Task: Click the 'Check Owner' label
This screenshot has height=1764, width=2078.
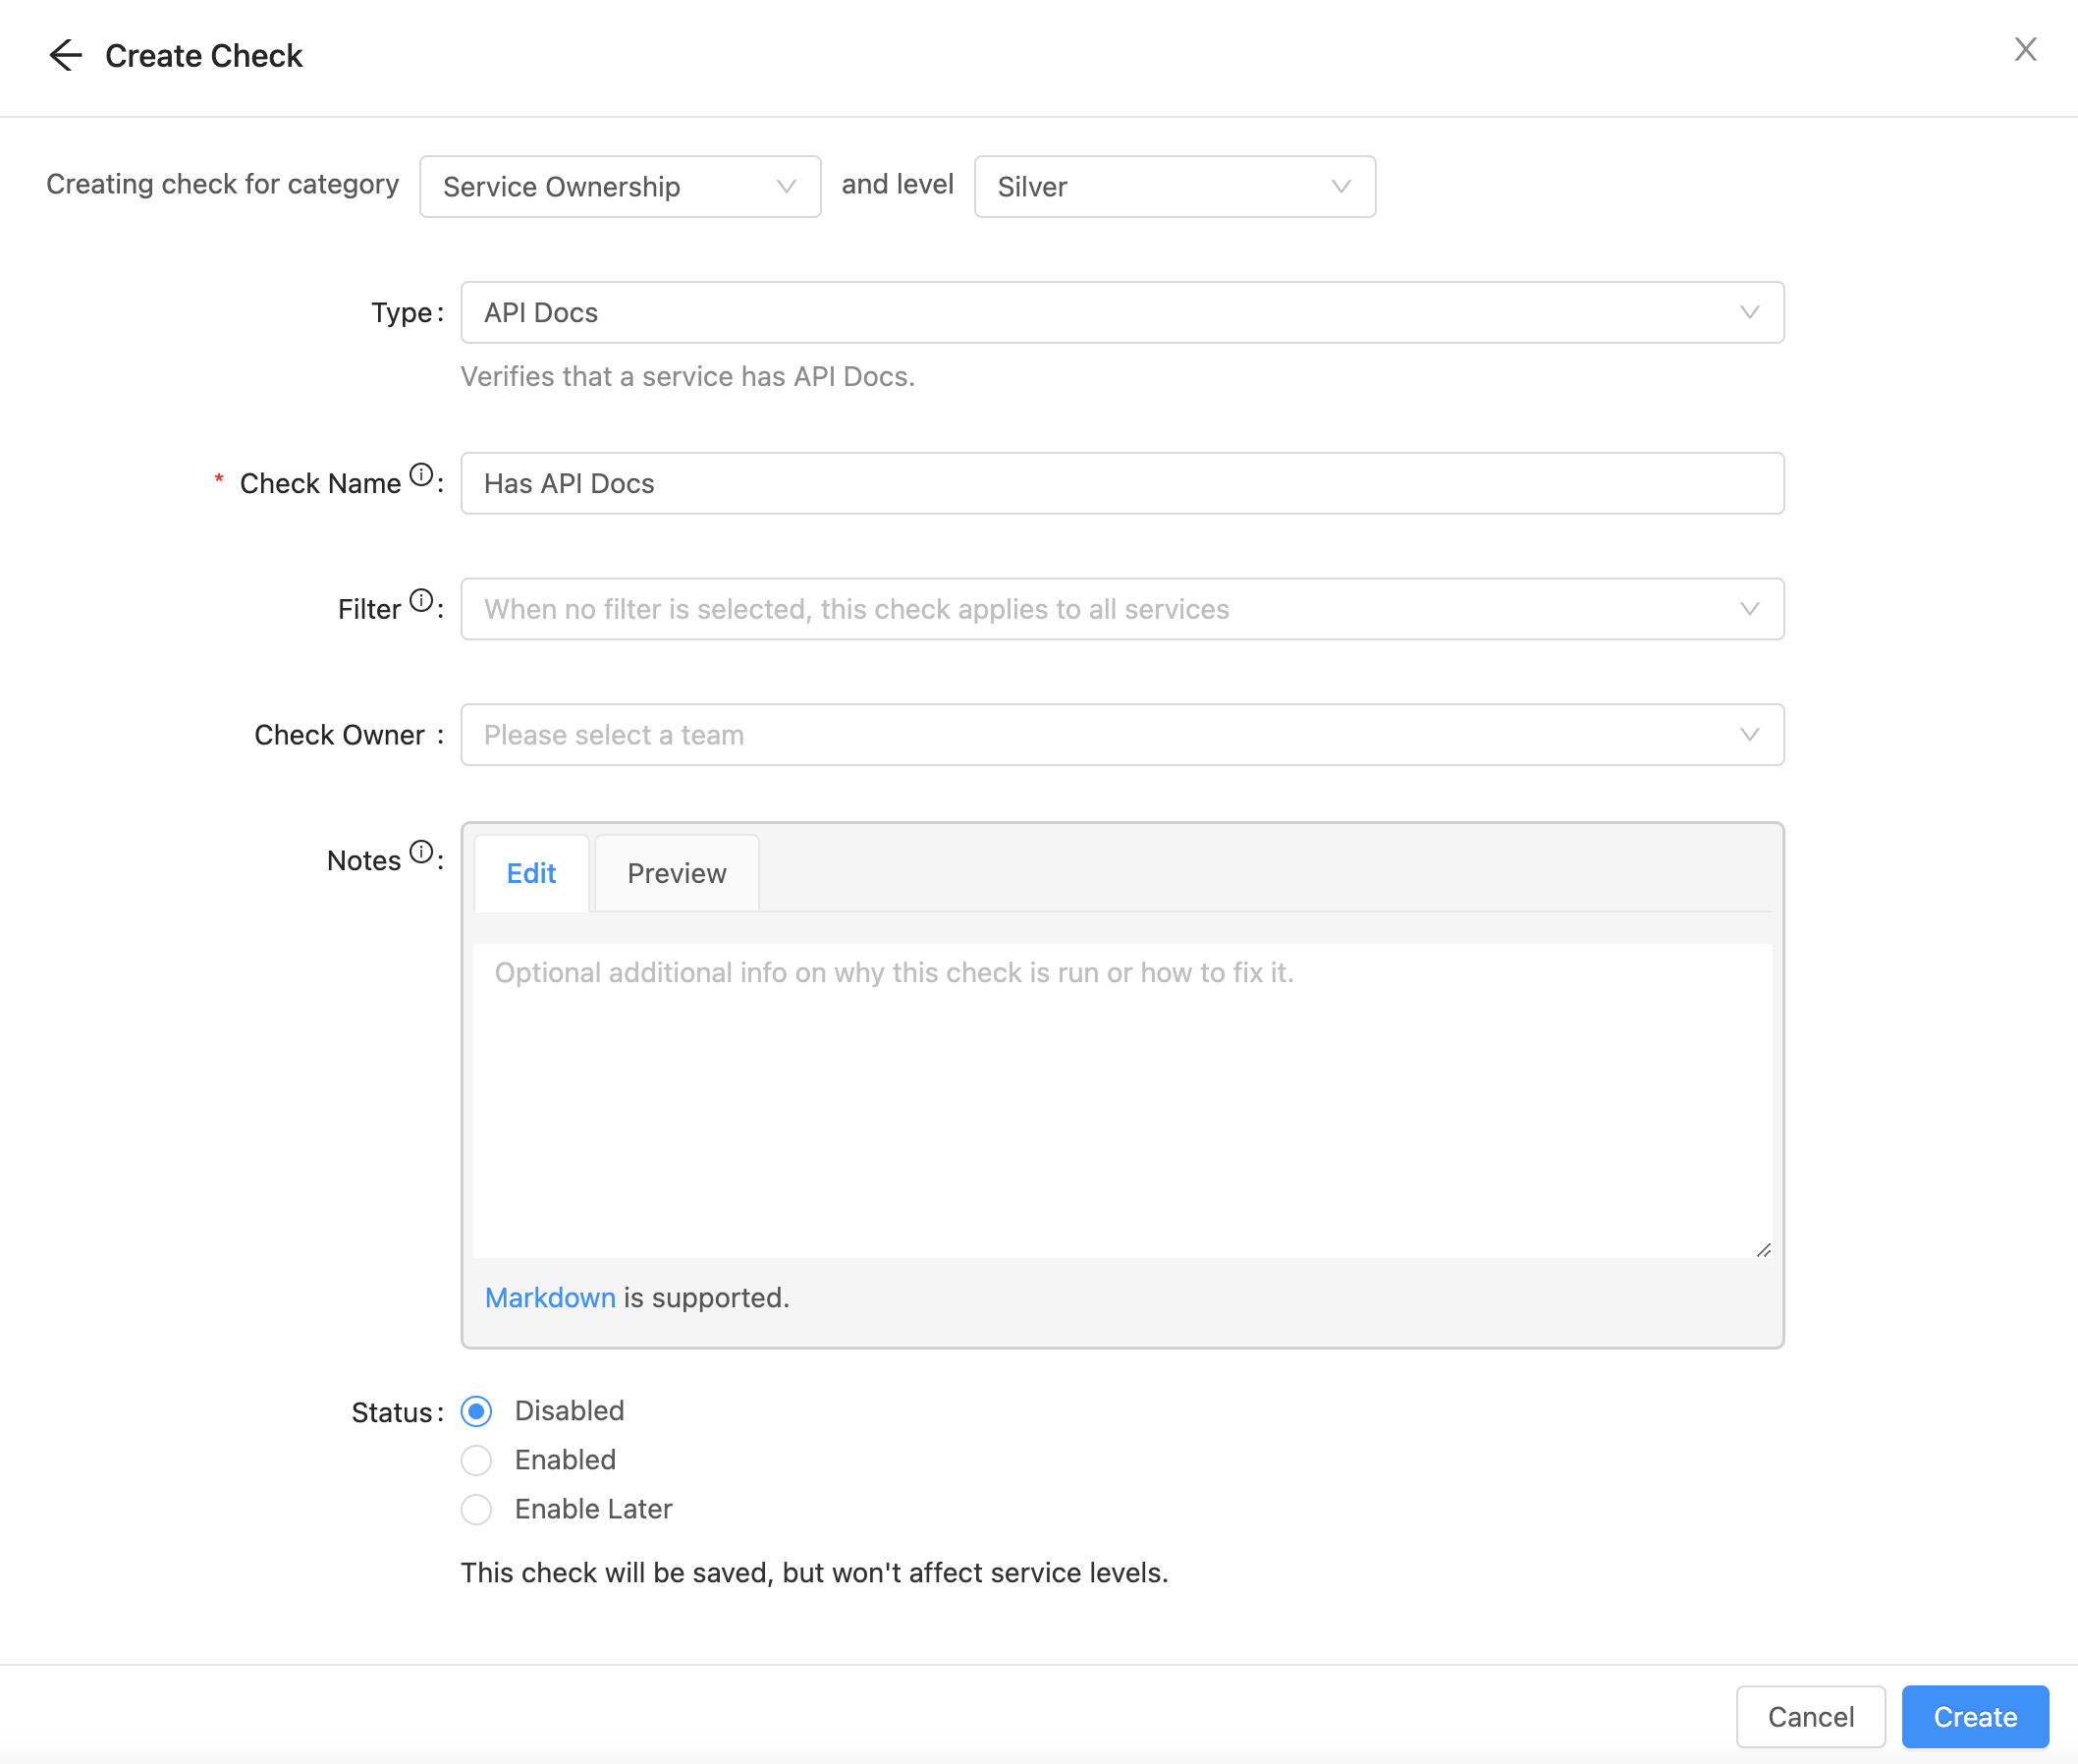Action: 340,735
